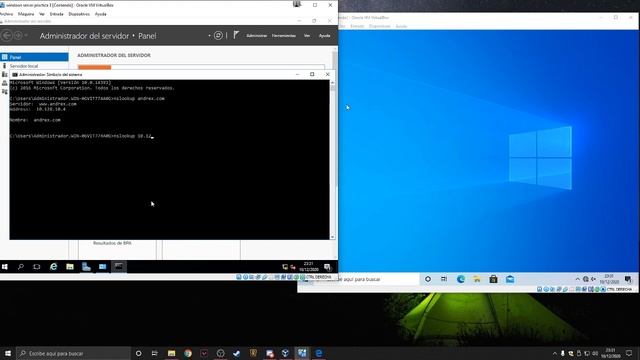Launch Internet Explorer in Server VM taskbar
The image size is (640, 360).
pos(53,267)
